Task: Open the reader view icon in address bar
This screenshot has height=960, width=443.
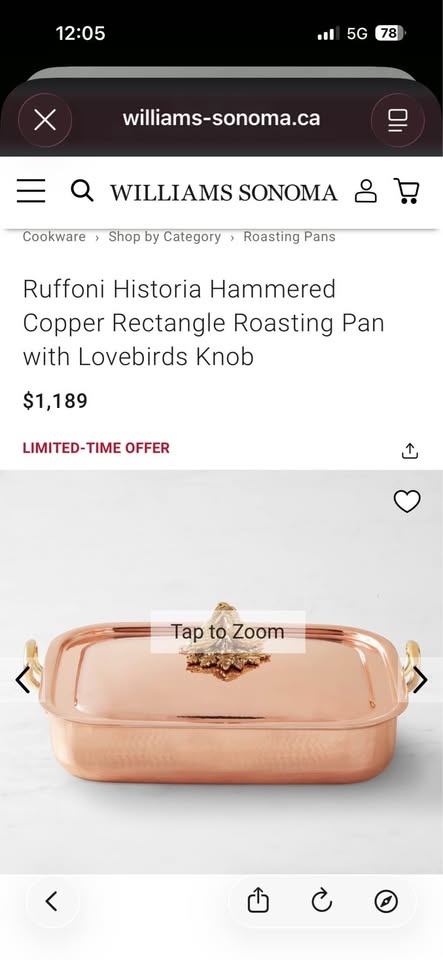Action: pyautogui.click(x=398, y=120)
